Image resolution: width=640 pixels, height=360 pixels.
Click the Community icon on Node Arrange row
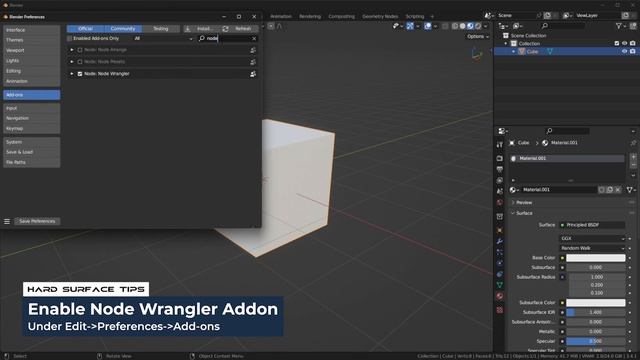point(253,50)
